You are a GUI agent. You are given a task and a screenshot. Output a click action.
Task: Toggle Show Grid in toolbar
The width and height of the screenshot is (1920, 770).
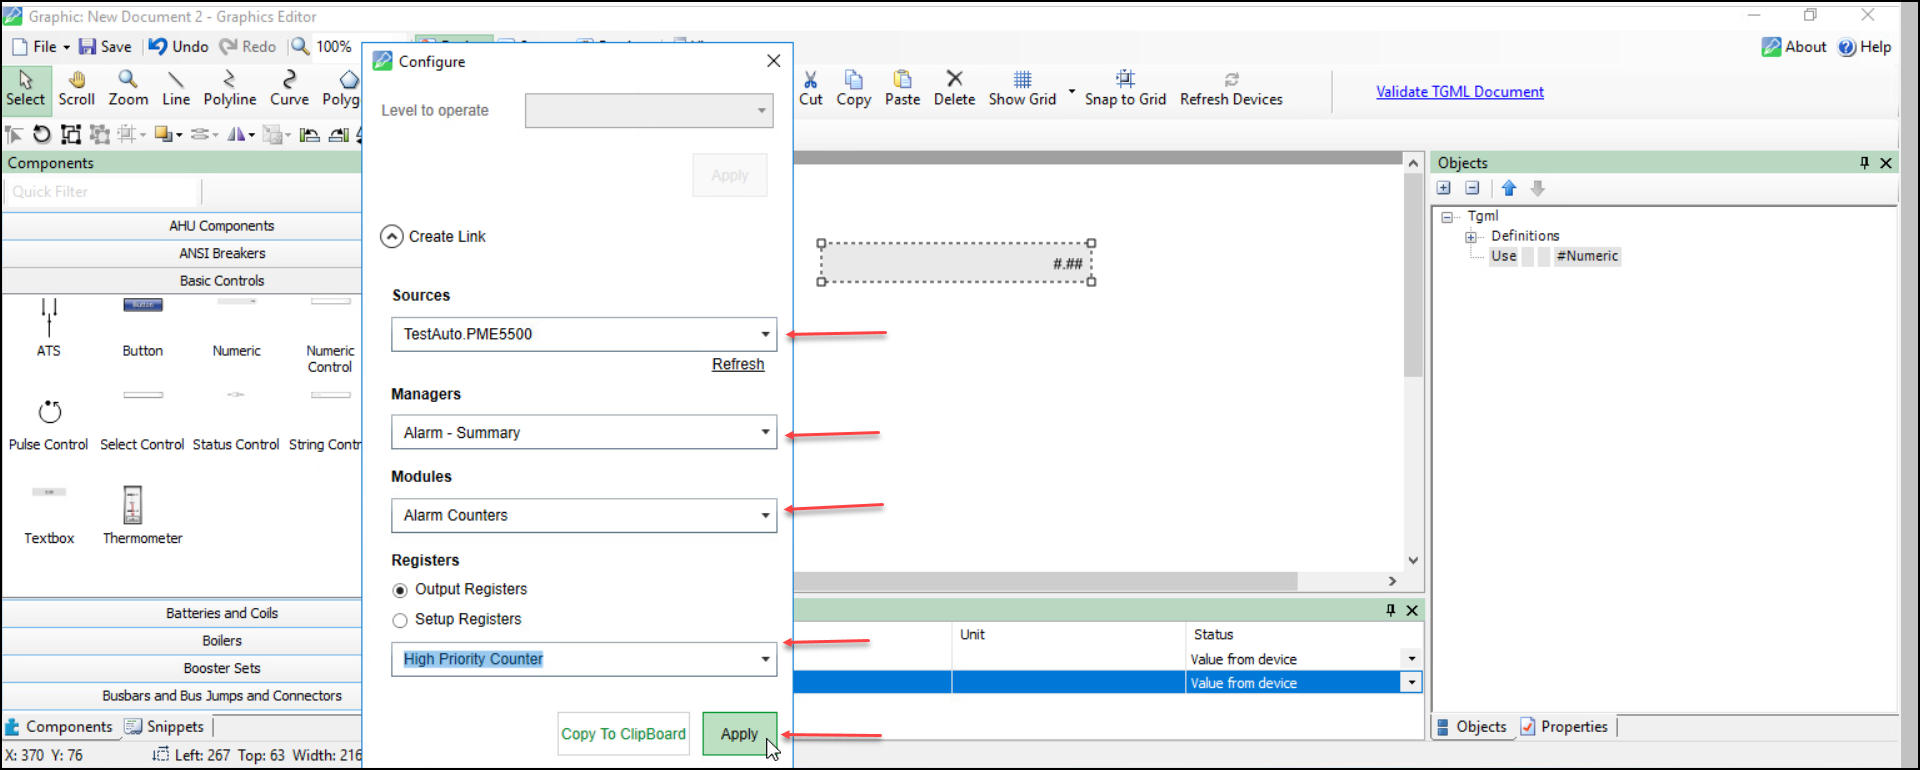click(1022, 88)
